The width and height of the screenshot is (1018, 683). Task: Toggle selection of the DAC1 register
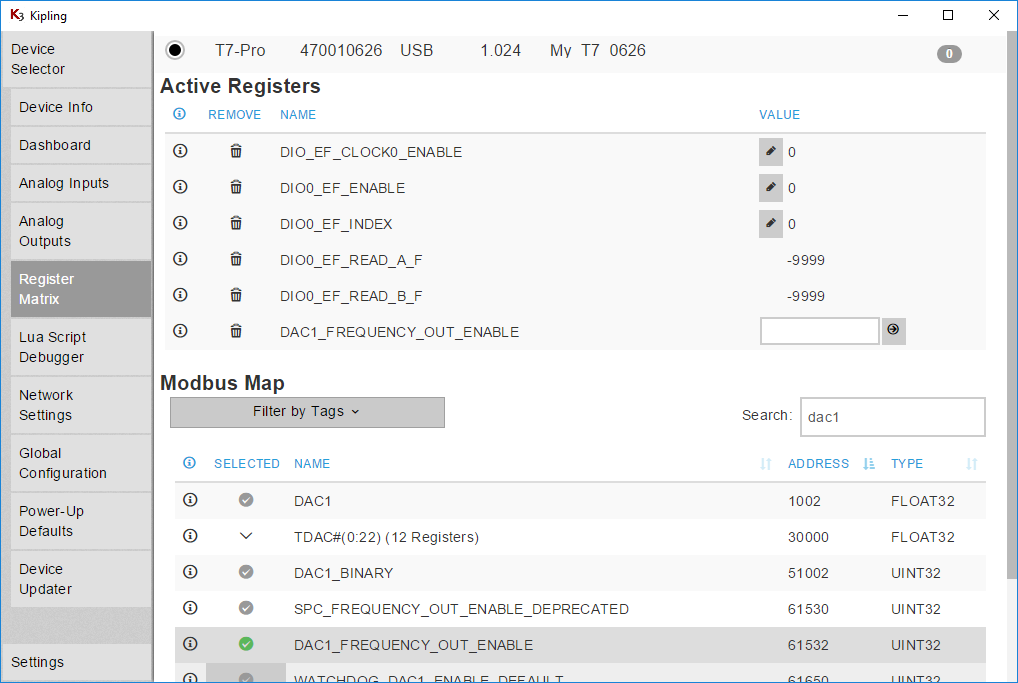tap(246, 501)
